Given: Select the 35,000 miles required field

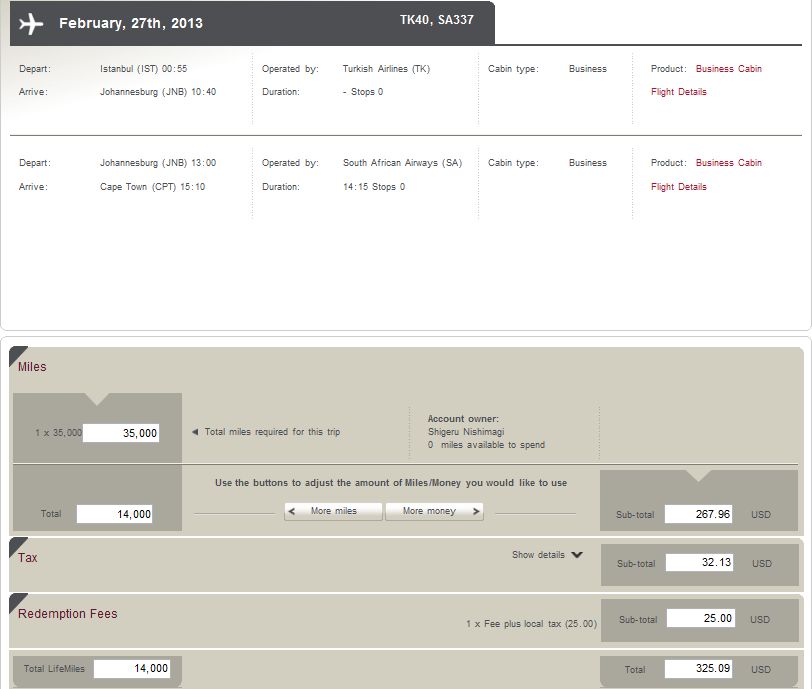Looking at the screenshot, I should (x=121, y=433).
